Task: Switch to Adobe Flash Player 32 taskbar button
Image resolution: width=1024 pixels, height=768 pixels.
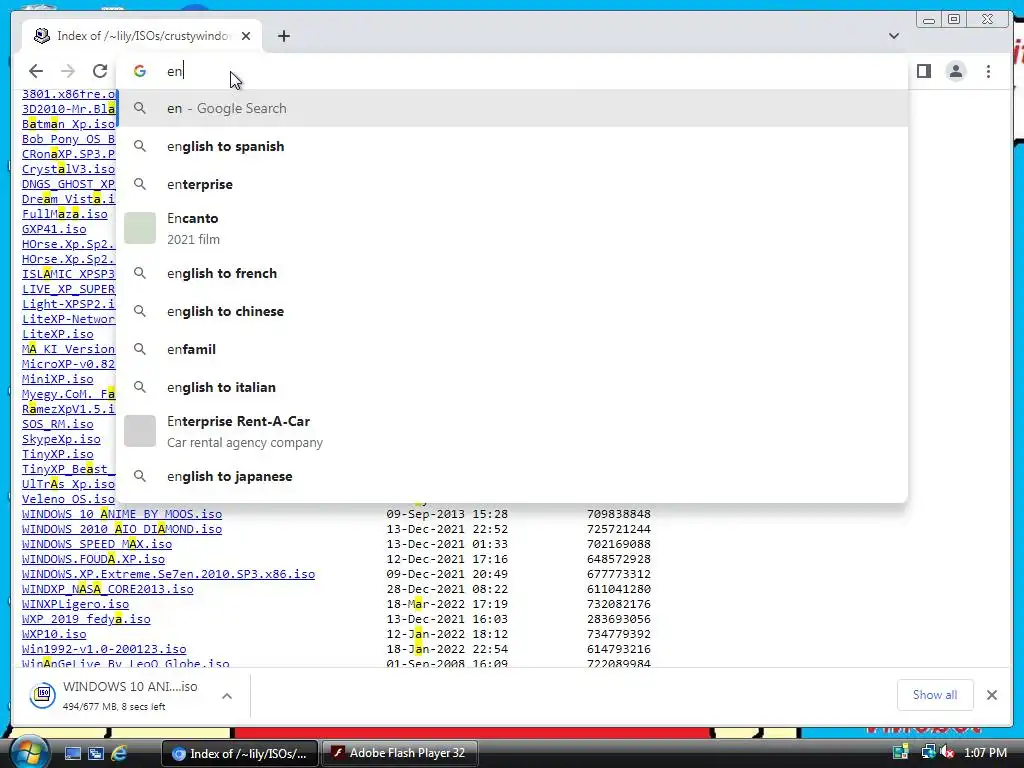Action: pos(400,754)
